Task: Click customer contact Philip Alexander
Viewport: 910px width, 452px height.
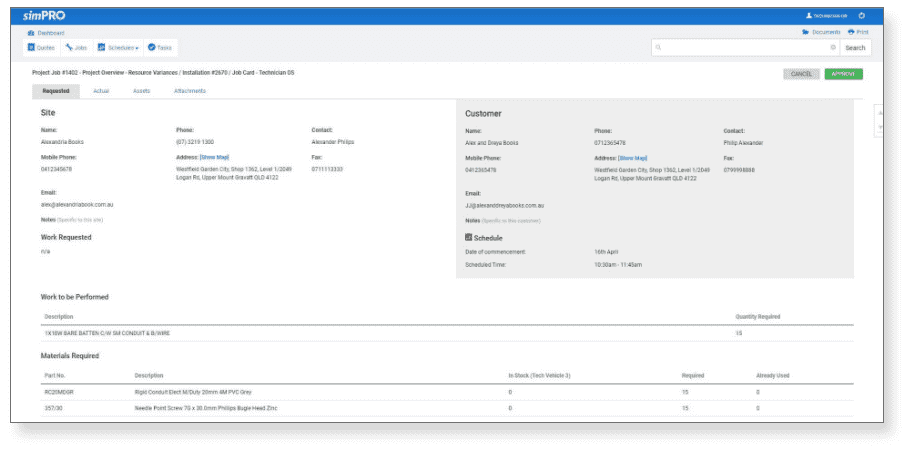Action: coord(743,143)
